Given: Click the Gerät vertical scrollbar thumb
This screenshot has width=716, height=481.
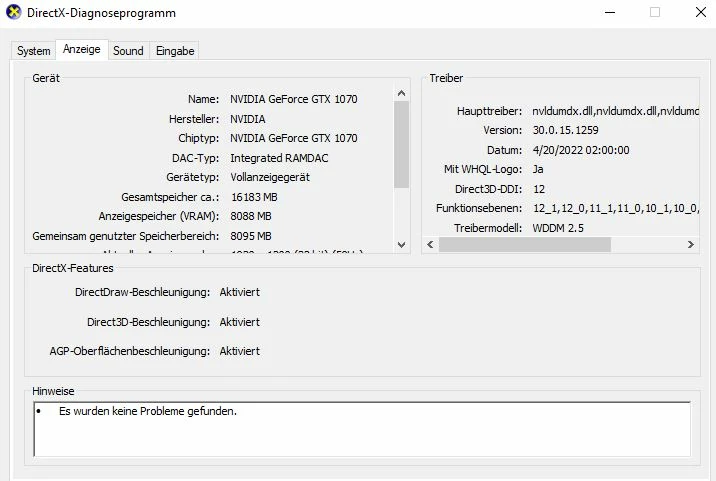Looking at the screenshot, I should [401, 144].
